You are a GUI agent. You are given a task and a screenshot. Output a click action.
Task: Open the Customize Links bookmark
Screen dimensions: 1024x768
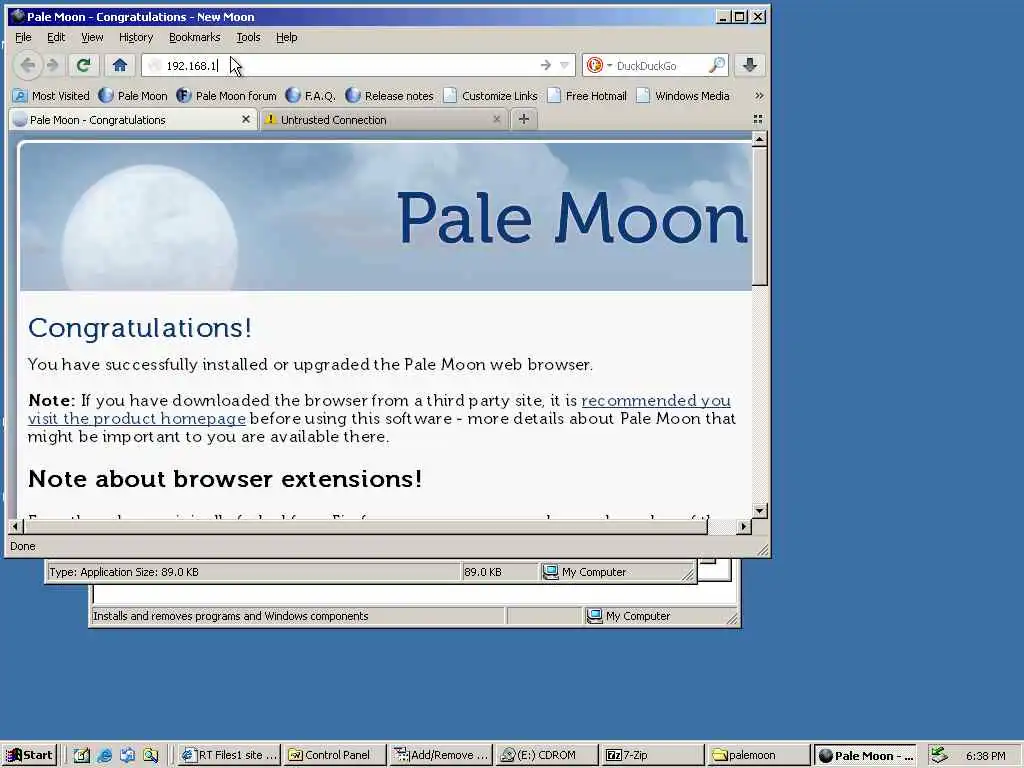click(x=490, y=95)
